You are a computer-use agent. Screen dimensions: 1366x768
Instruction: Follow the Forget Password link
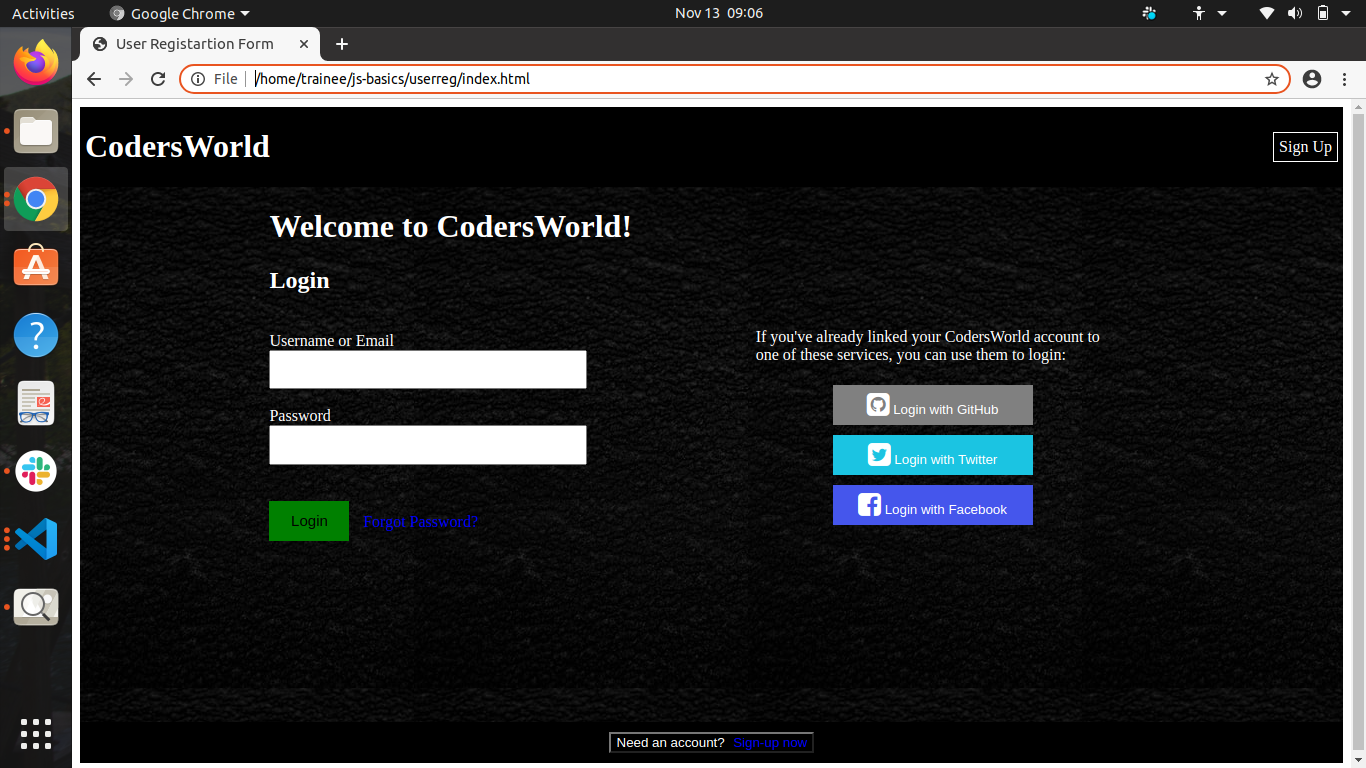click(420, 522)
